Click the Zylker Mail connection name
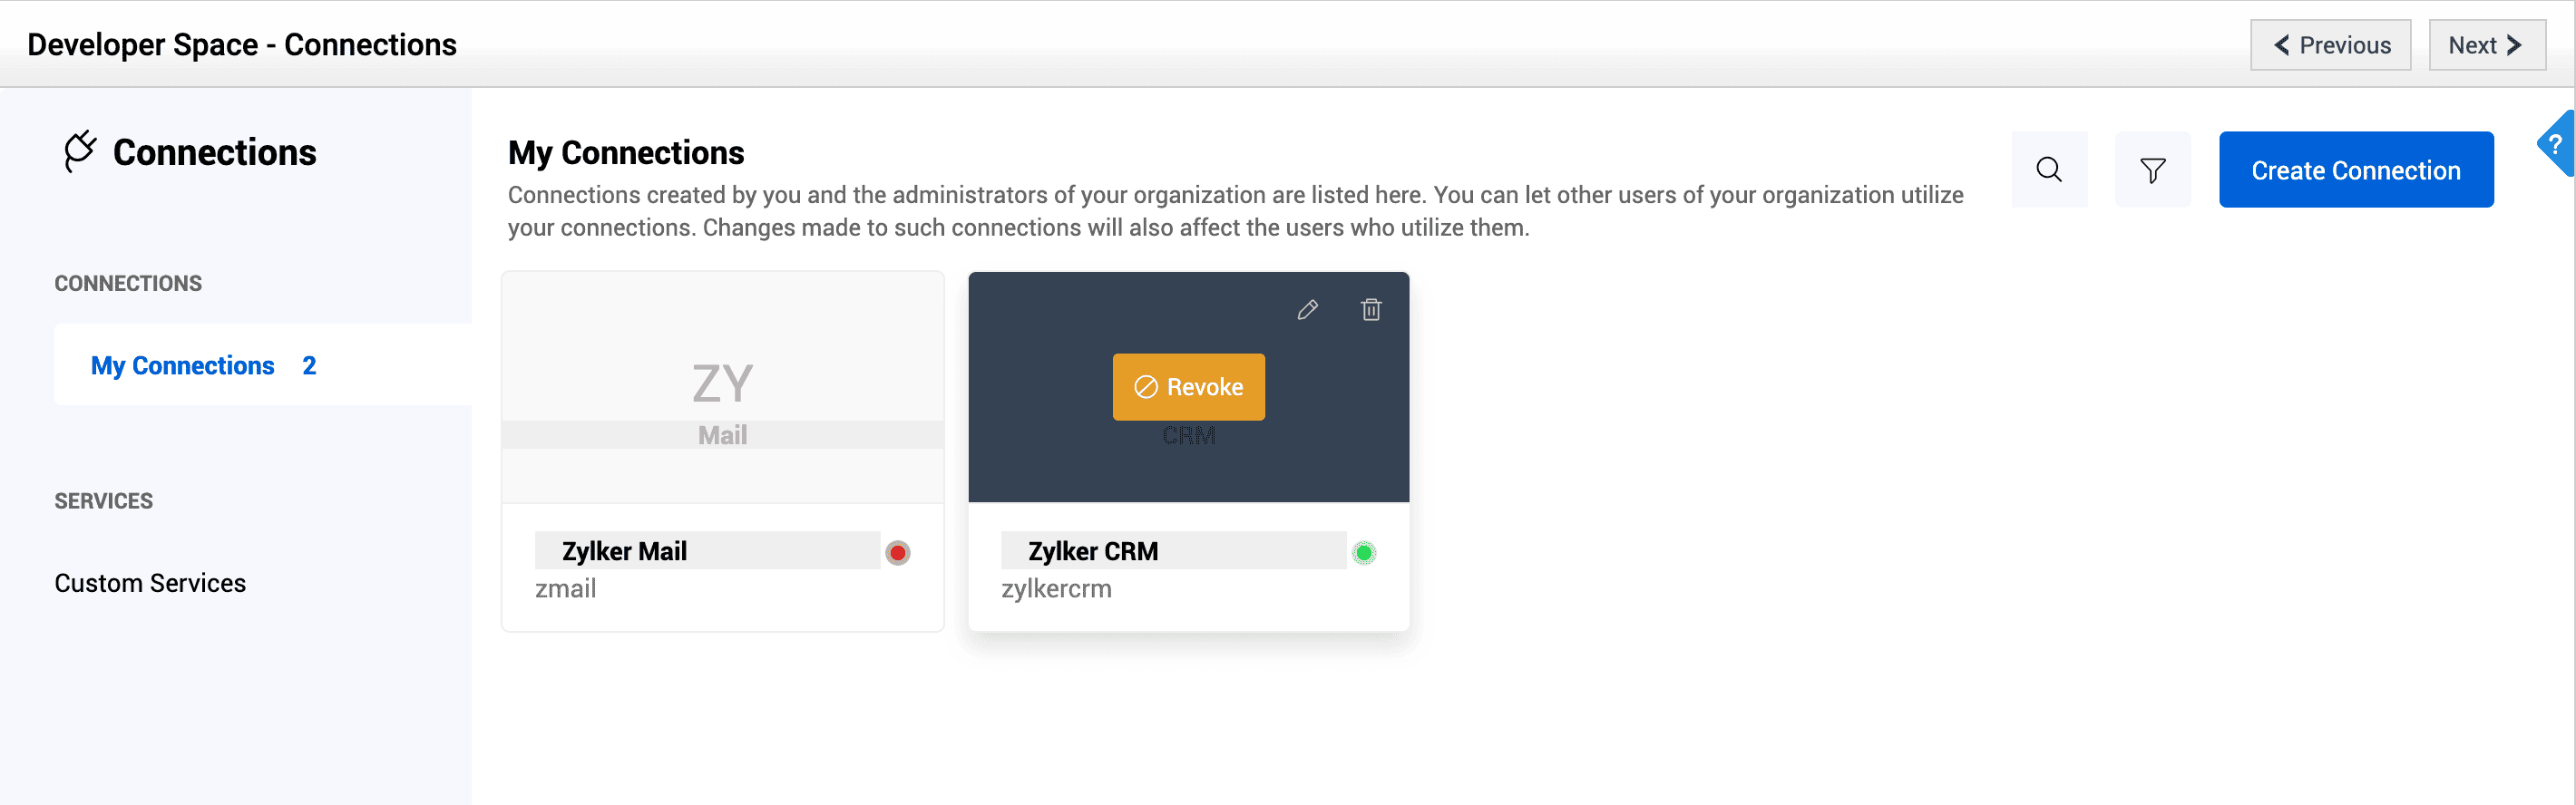 point(624,551)
